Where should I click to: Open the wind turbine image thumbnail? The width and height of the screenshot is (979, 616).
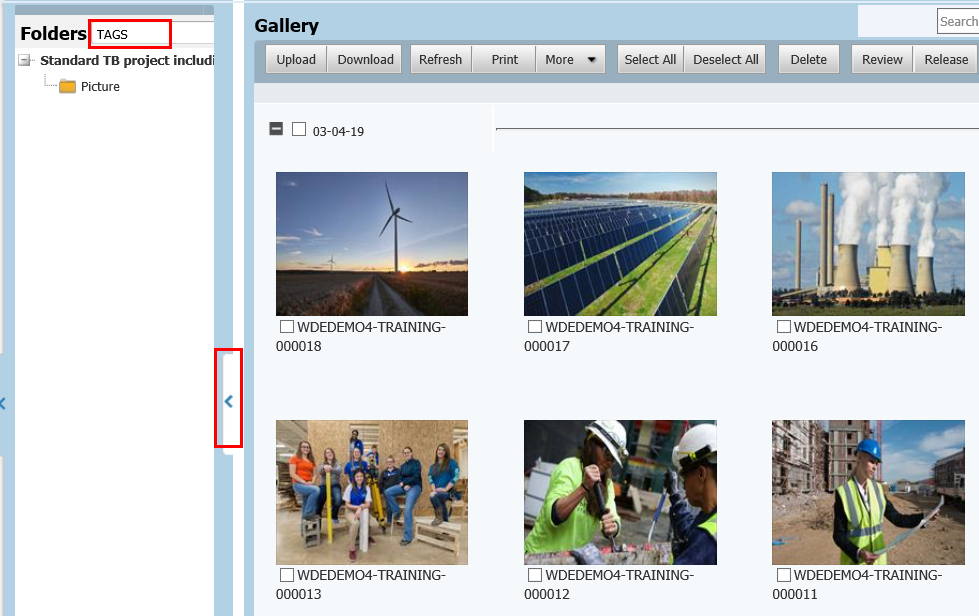371,243
